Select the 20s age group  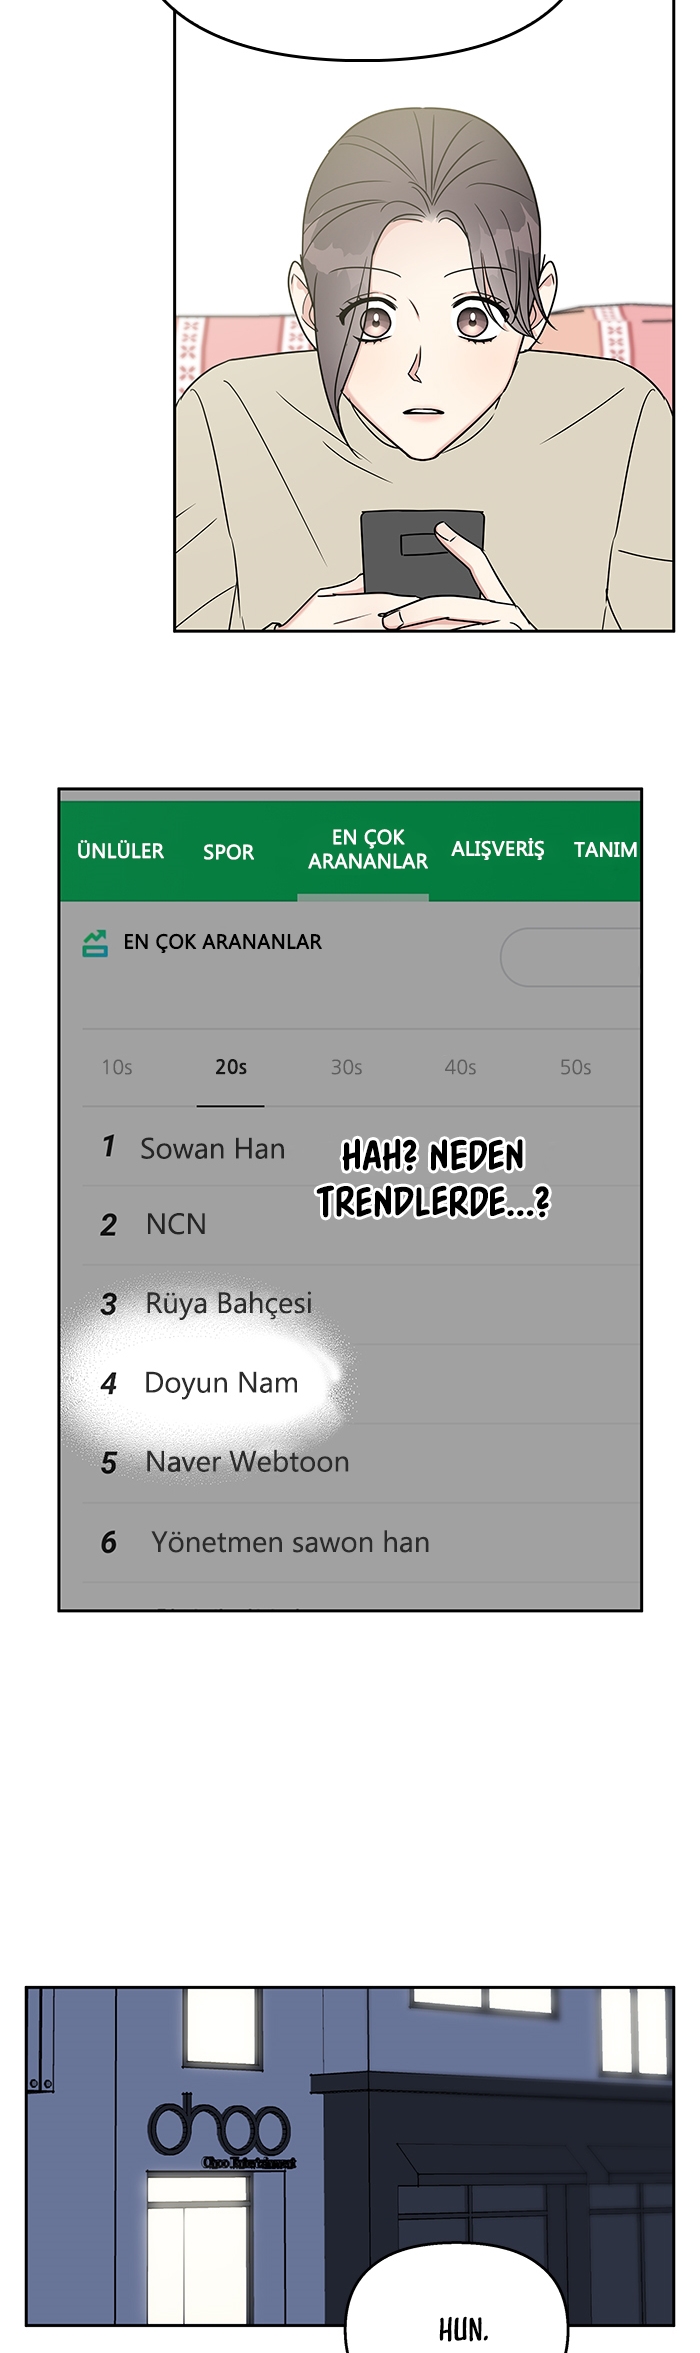[231, 1067]
